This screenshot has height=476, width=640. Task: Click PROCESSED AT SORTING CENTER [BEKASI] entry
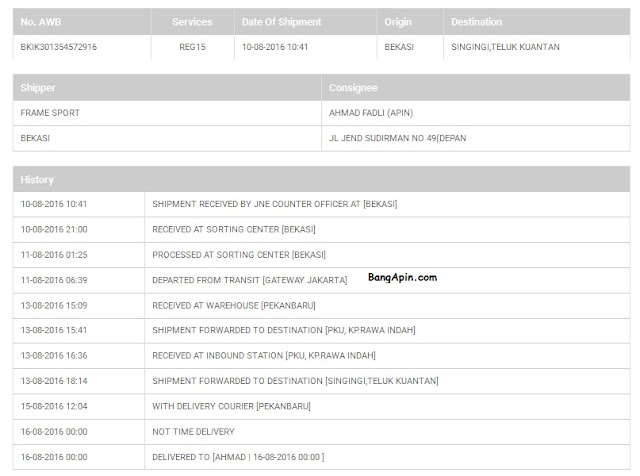pos(239,255)
